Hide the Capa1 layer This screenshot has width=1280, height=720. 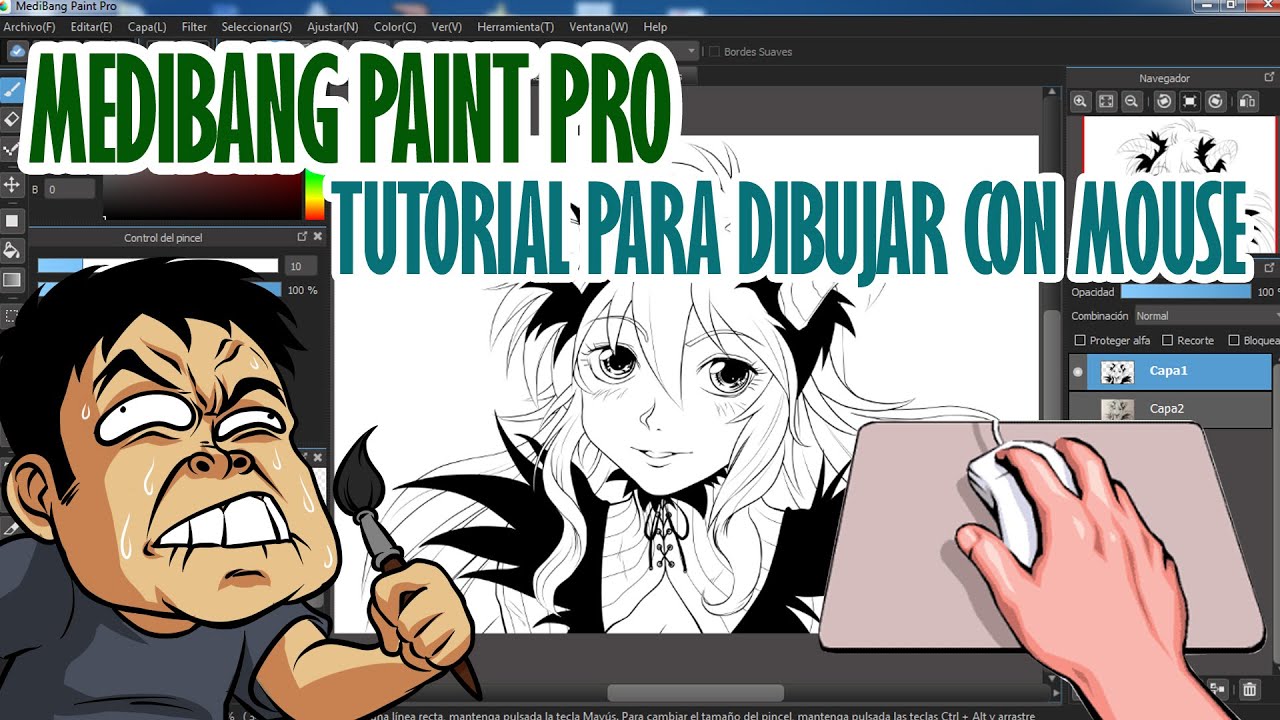pyautogui.click(x=1078, y=372)
